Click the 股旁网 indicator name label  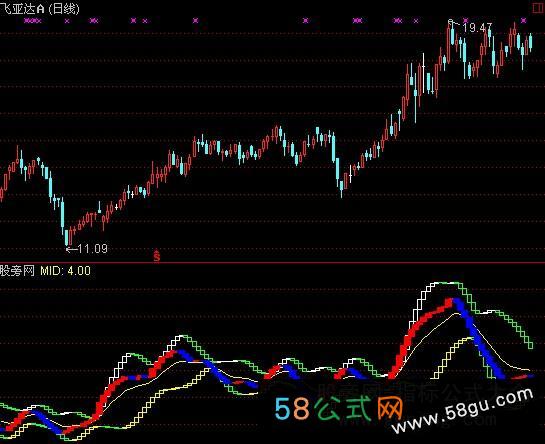pyautogui.click(x=17, y=271)
